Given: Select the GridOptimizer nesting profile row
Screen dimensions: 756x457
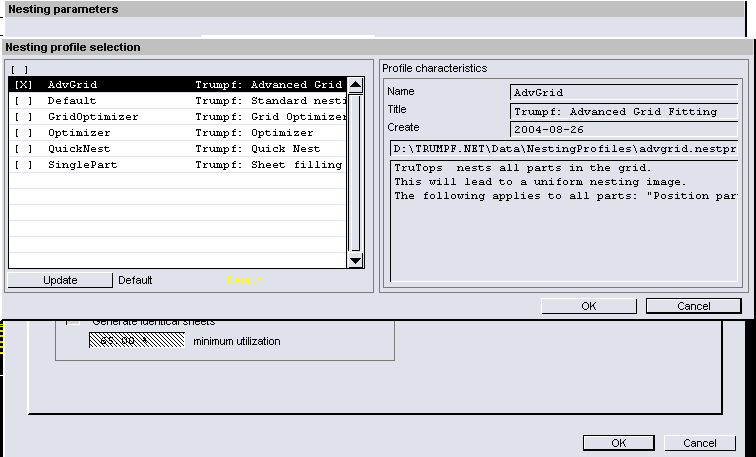Looking at the screenshot, I should pyautogui.click(x=177, y=117).
